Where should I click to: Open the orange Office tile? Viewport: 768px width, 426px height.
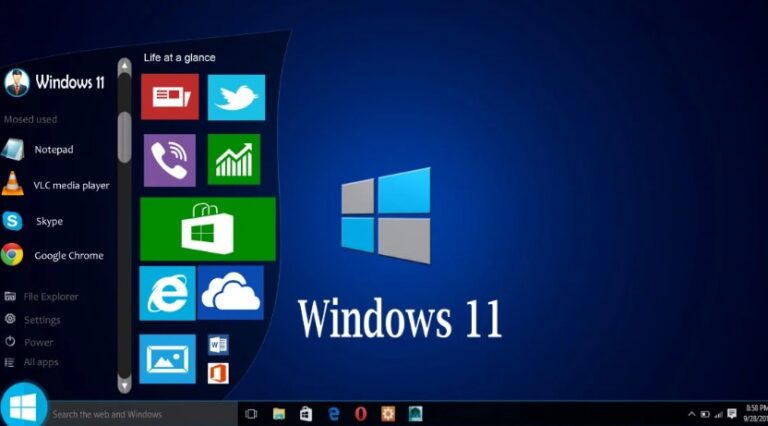[x=218, y=373]
